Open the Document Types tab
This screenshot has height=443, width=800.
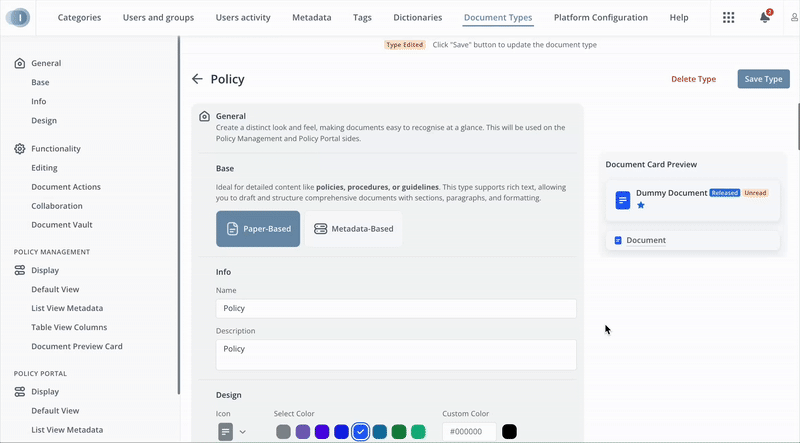coord(498,17)
